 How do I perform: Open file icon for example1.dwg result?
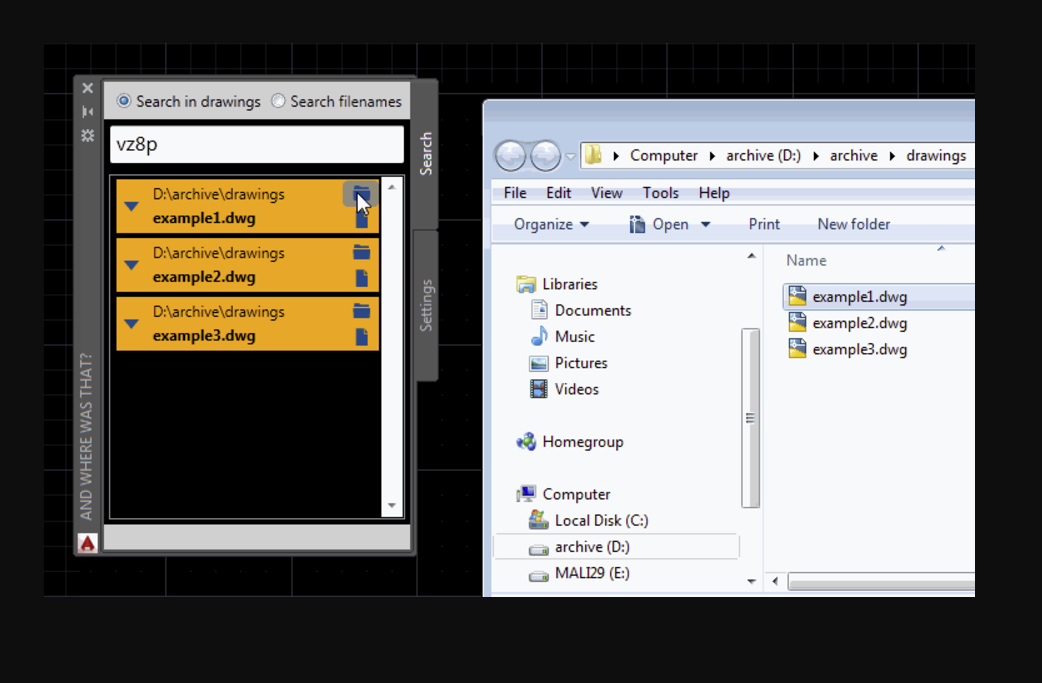pos(362,219)
